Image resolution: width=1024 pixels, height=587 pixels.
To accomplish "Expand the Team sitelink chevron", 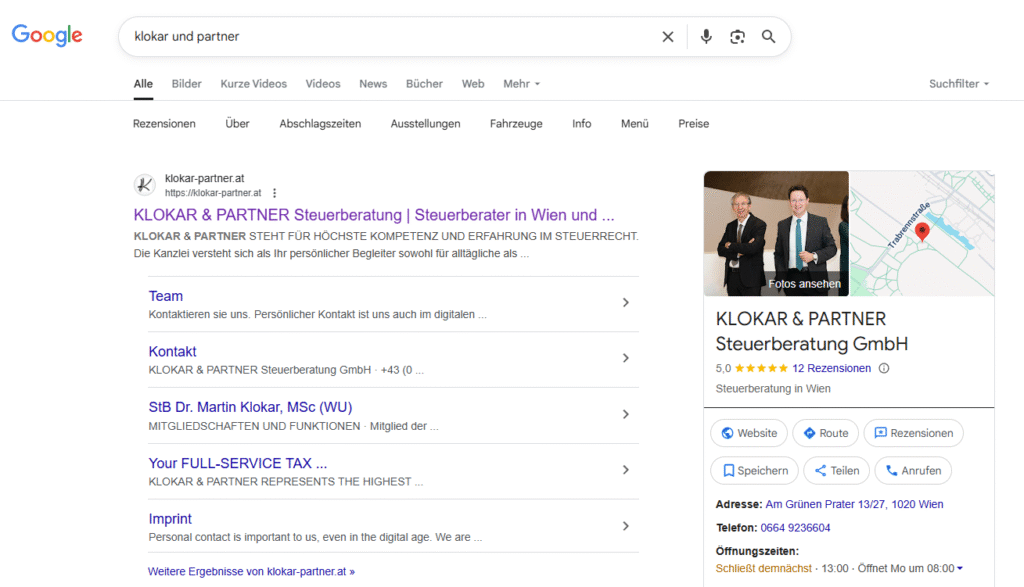I will pos(626,303).
